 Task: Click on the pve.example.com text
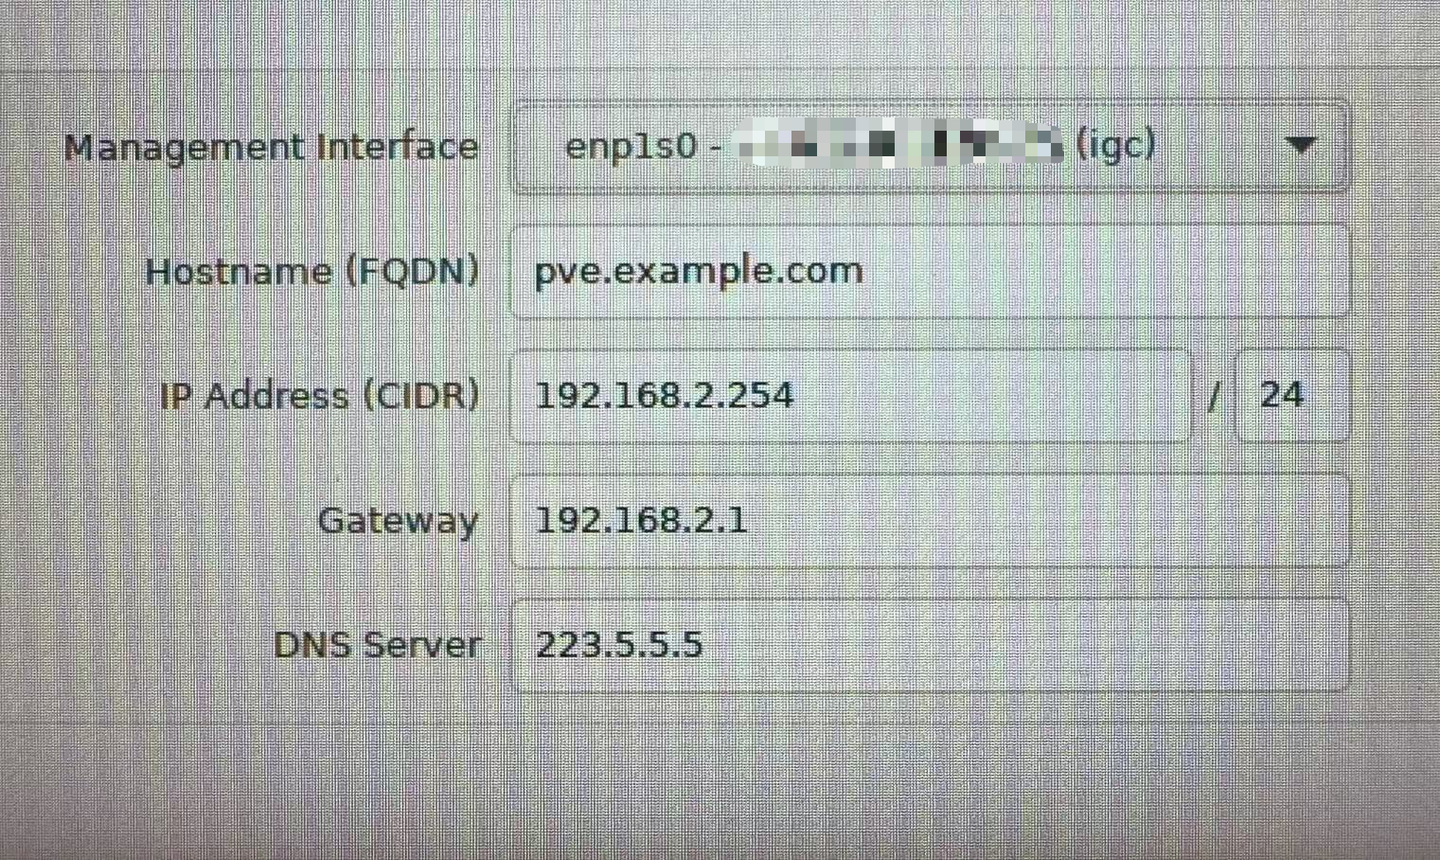point(698,271)
